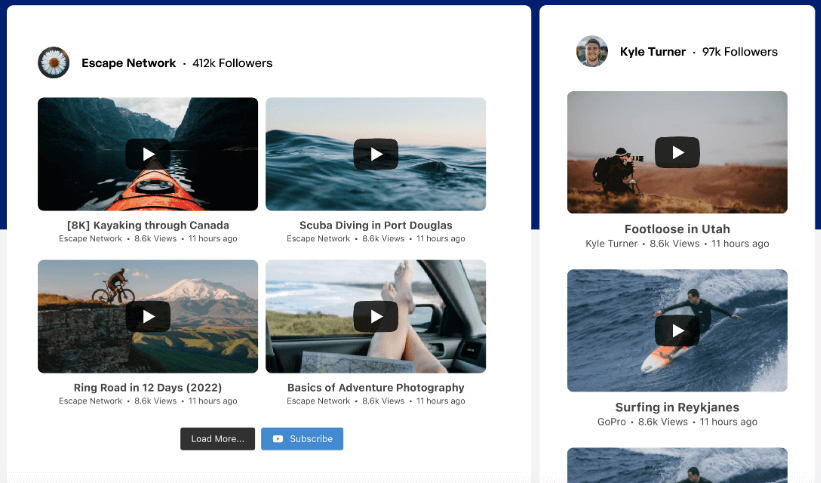Click the Escape Network channel avatar
This screenshot has height=483, width=821.
coord(53,63)
